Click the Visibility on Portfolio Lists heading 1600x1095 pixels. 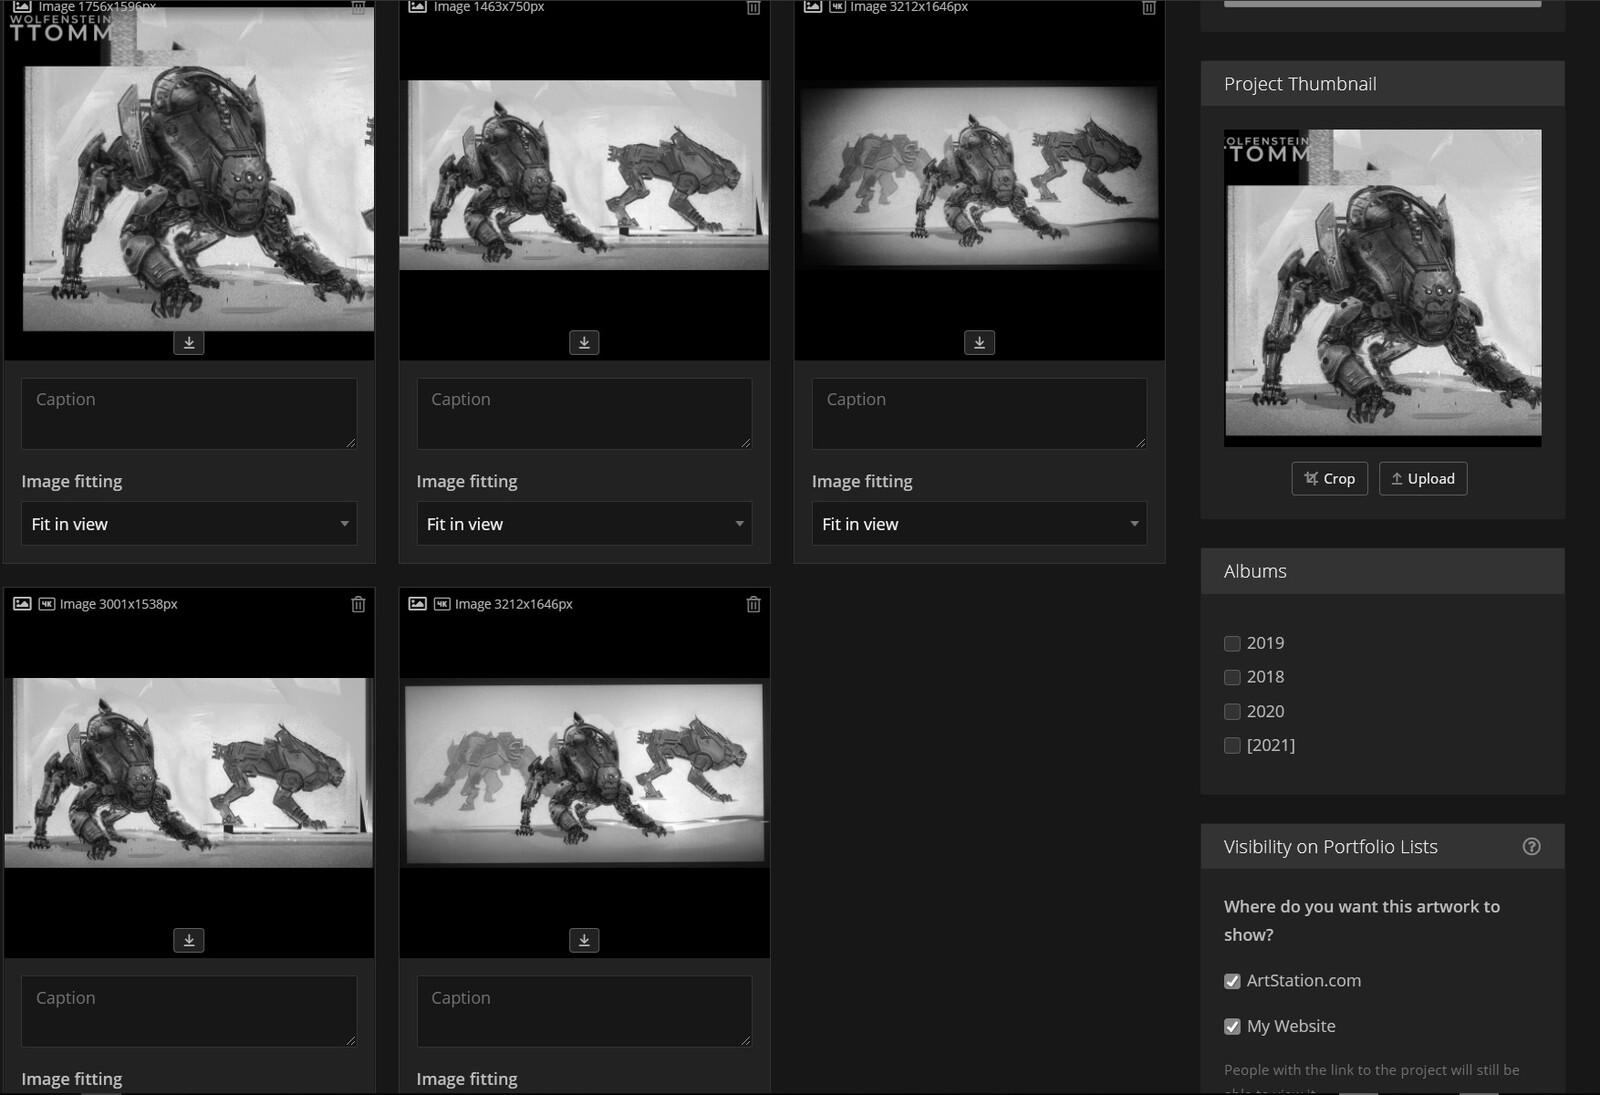coord(1330,847)
